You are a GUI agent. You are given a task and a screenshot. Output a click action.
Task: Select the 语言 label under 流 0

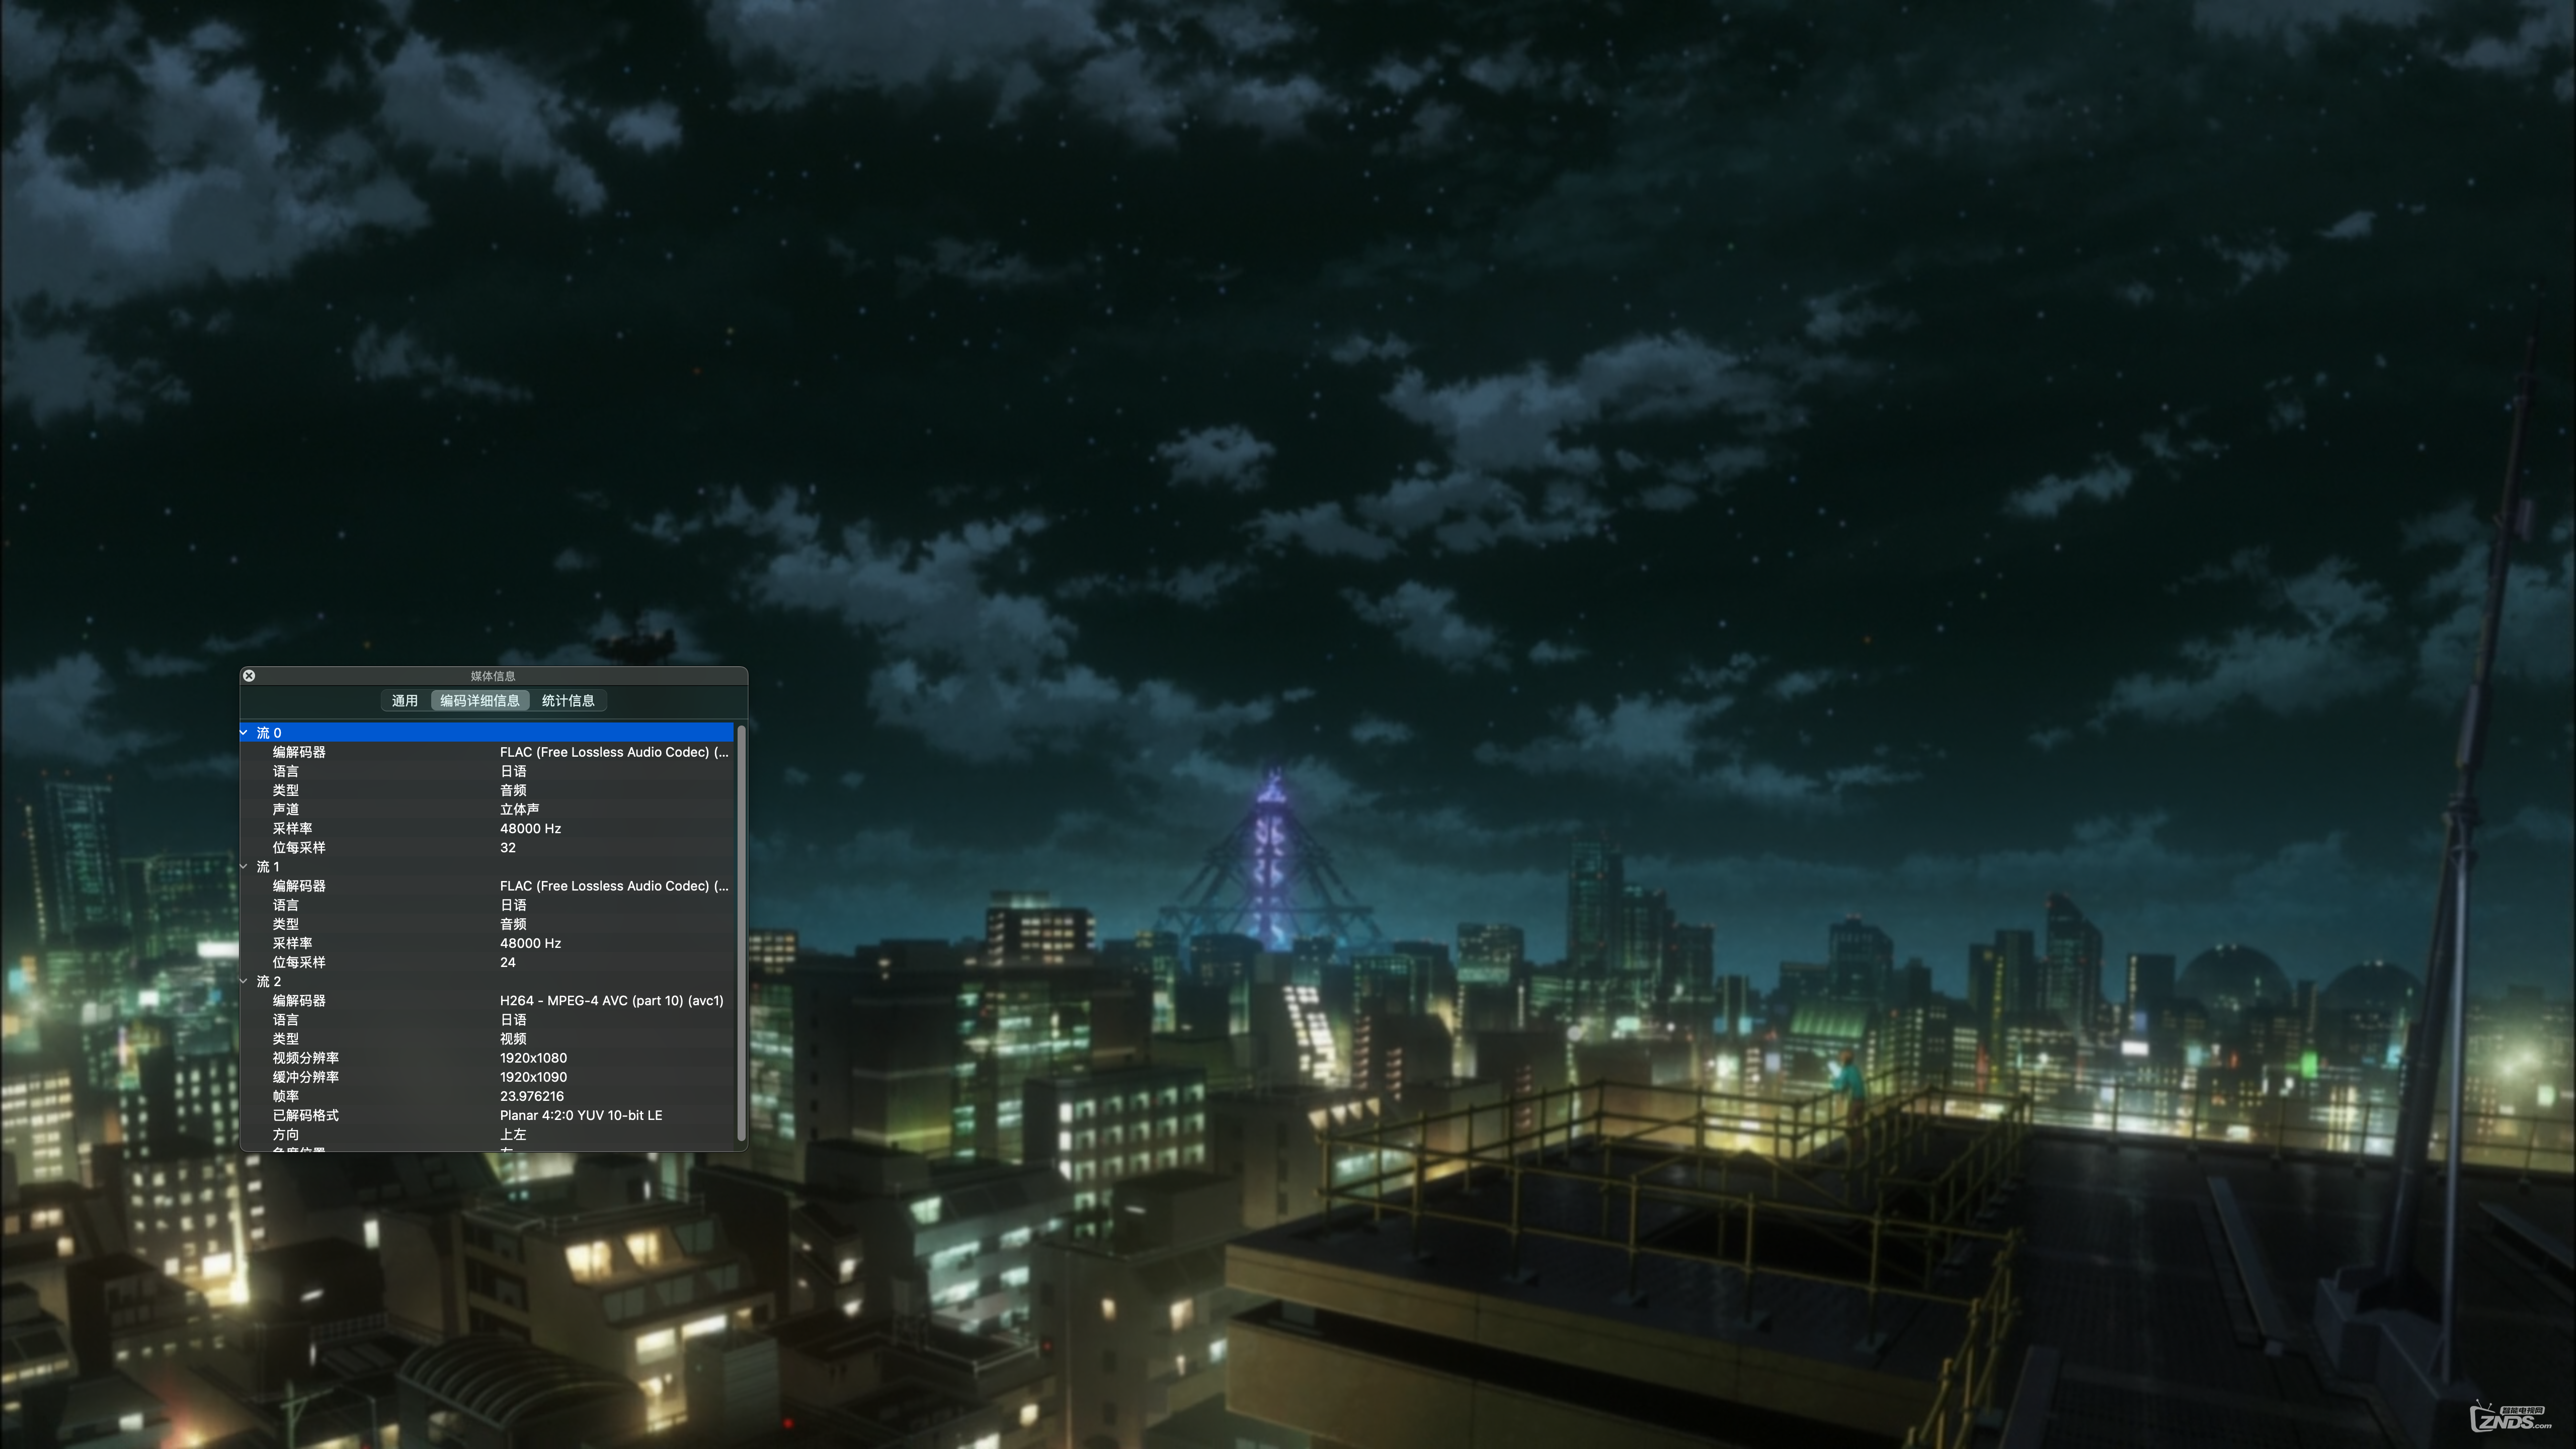coord(286,772)
